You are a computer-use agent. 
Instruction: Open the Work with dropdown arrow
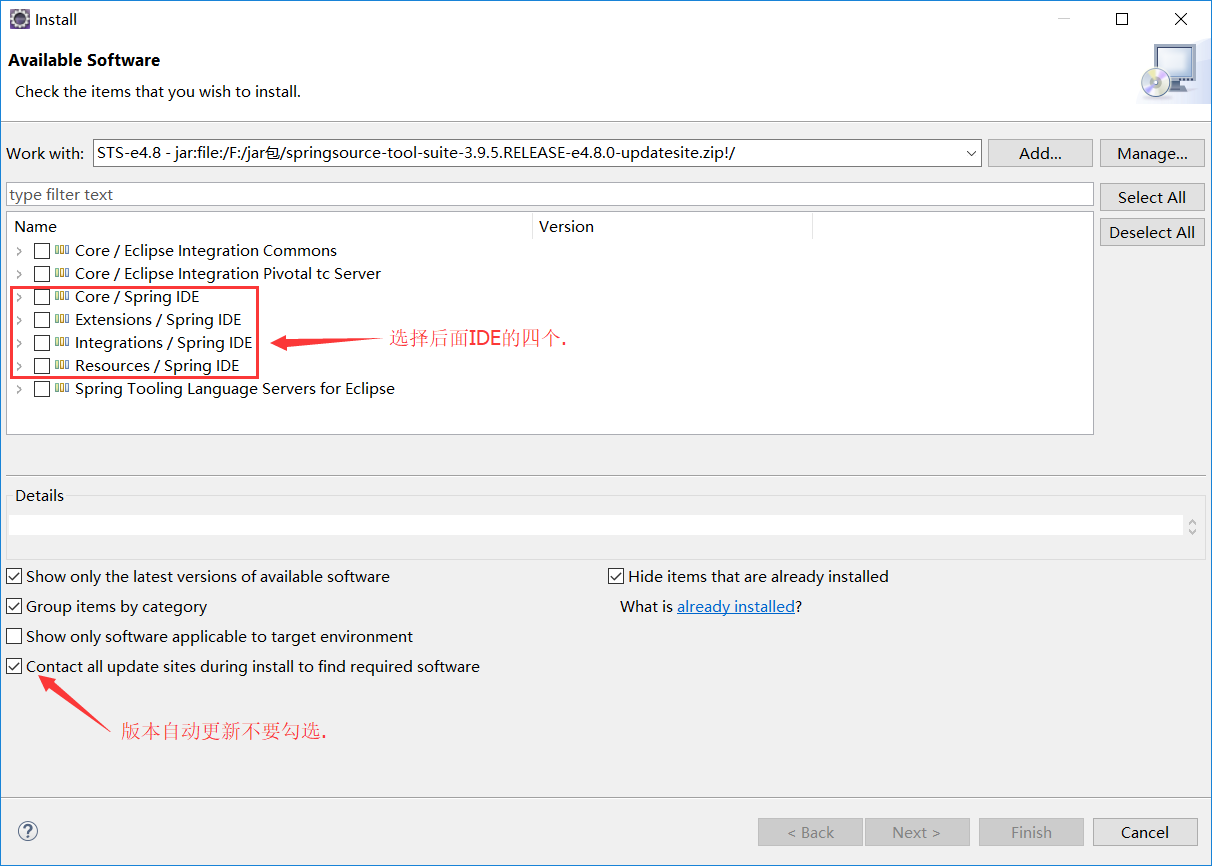click(971, 153)
